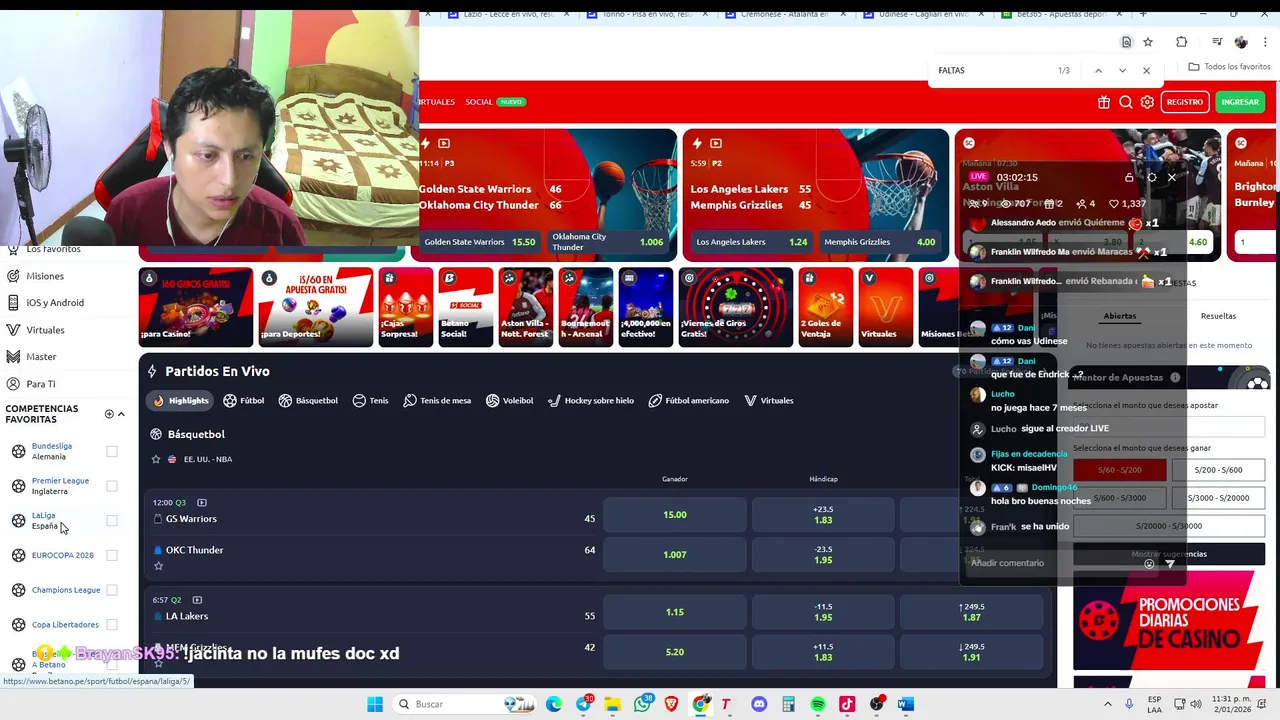1280x720 pixels.
Task: Open live stream icon for Lakers match
Action: coord(197,600)
